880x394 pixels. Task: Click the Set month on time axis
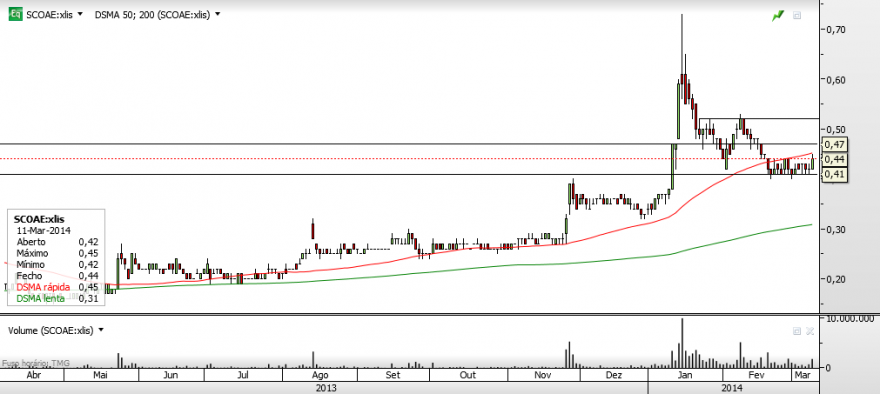(393, 375)
